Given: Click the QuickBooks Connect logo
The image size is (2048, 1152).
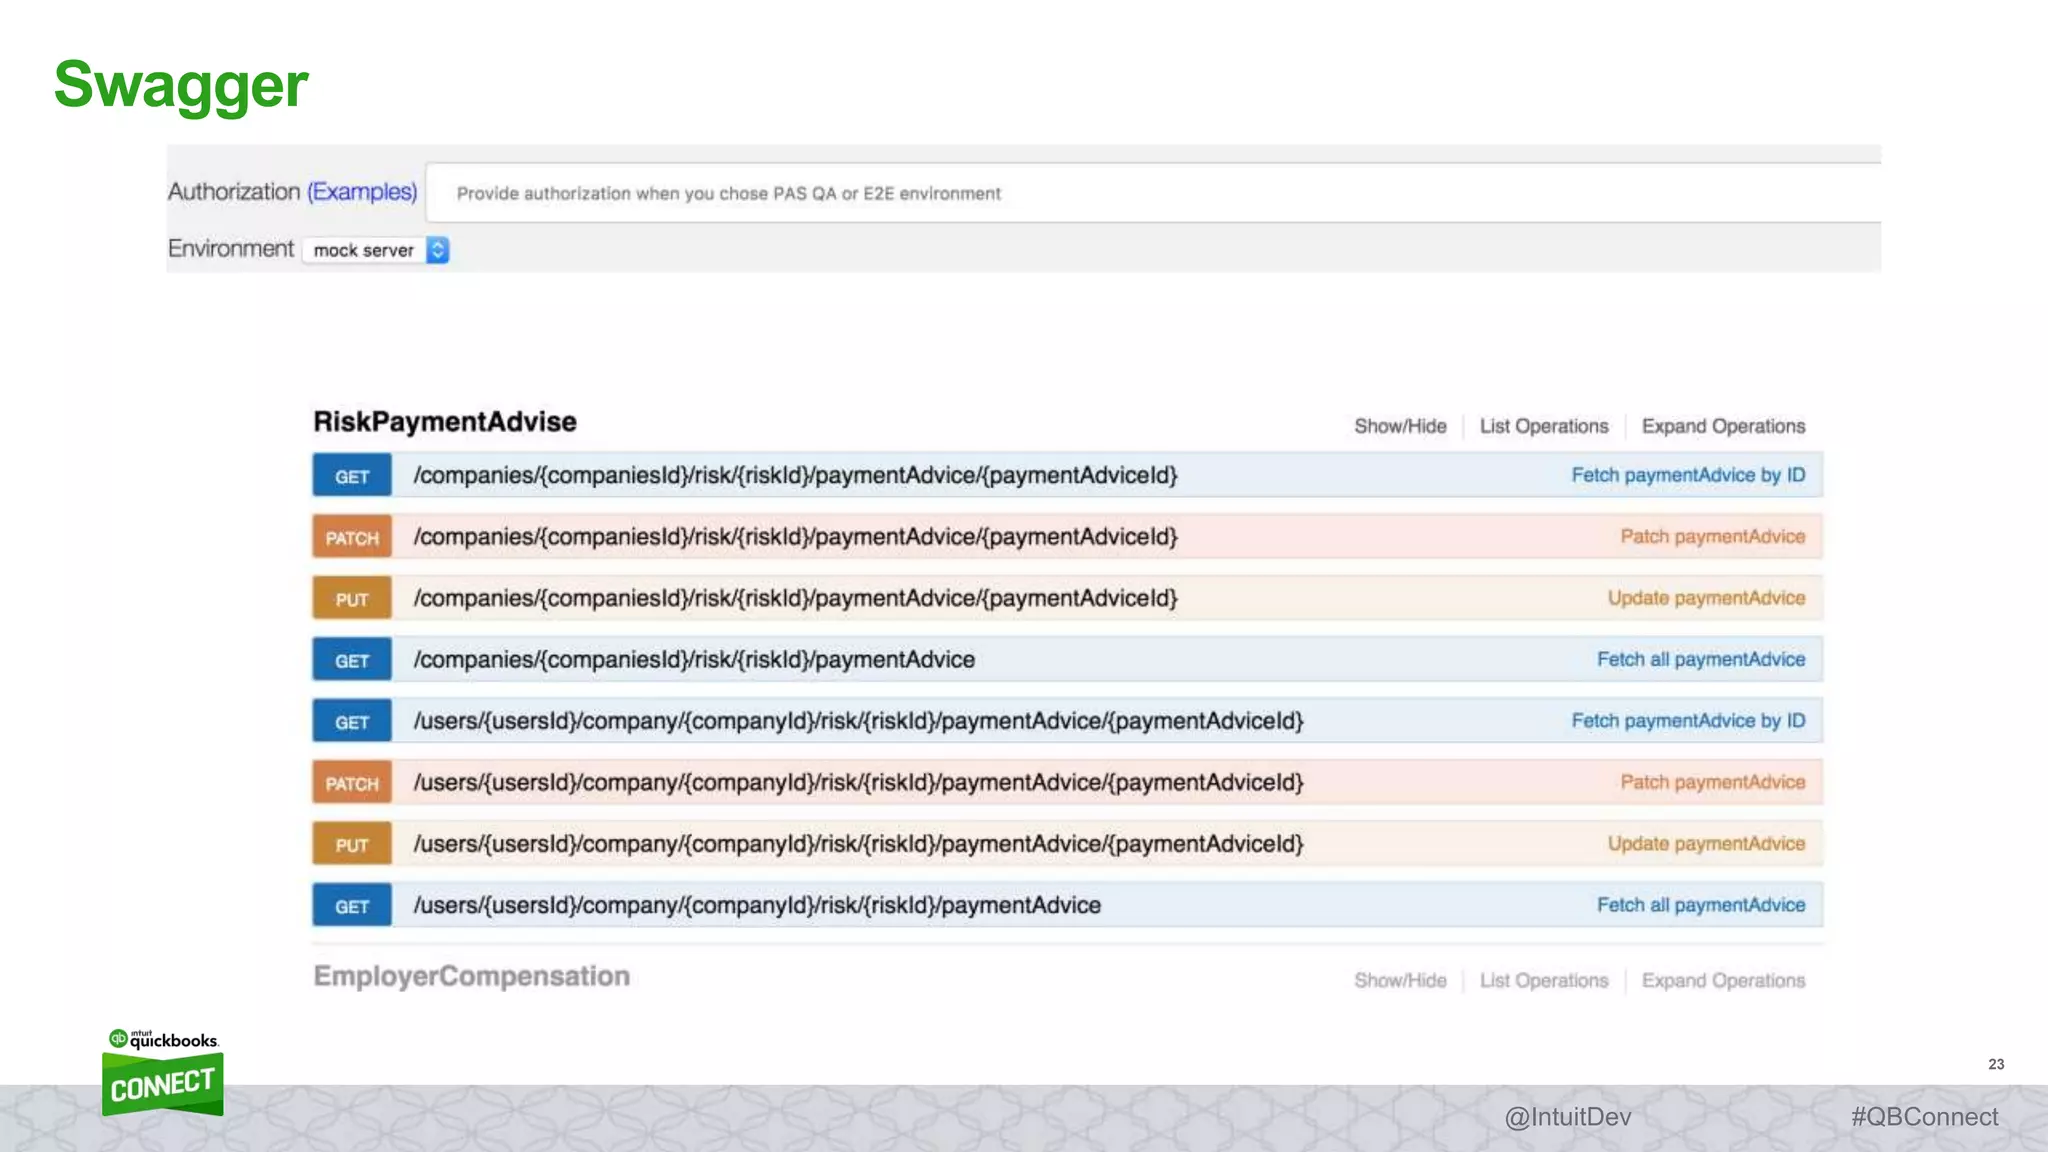Looking at the screenshot, I should pos(162,1072).
